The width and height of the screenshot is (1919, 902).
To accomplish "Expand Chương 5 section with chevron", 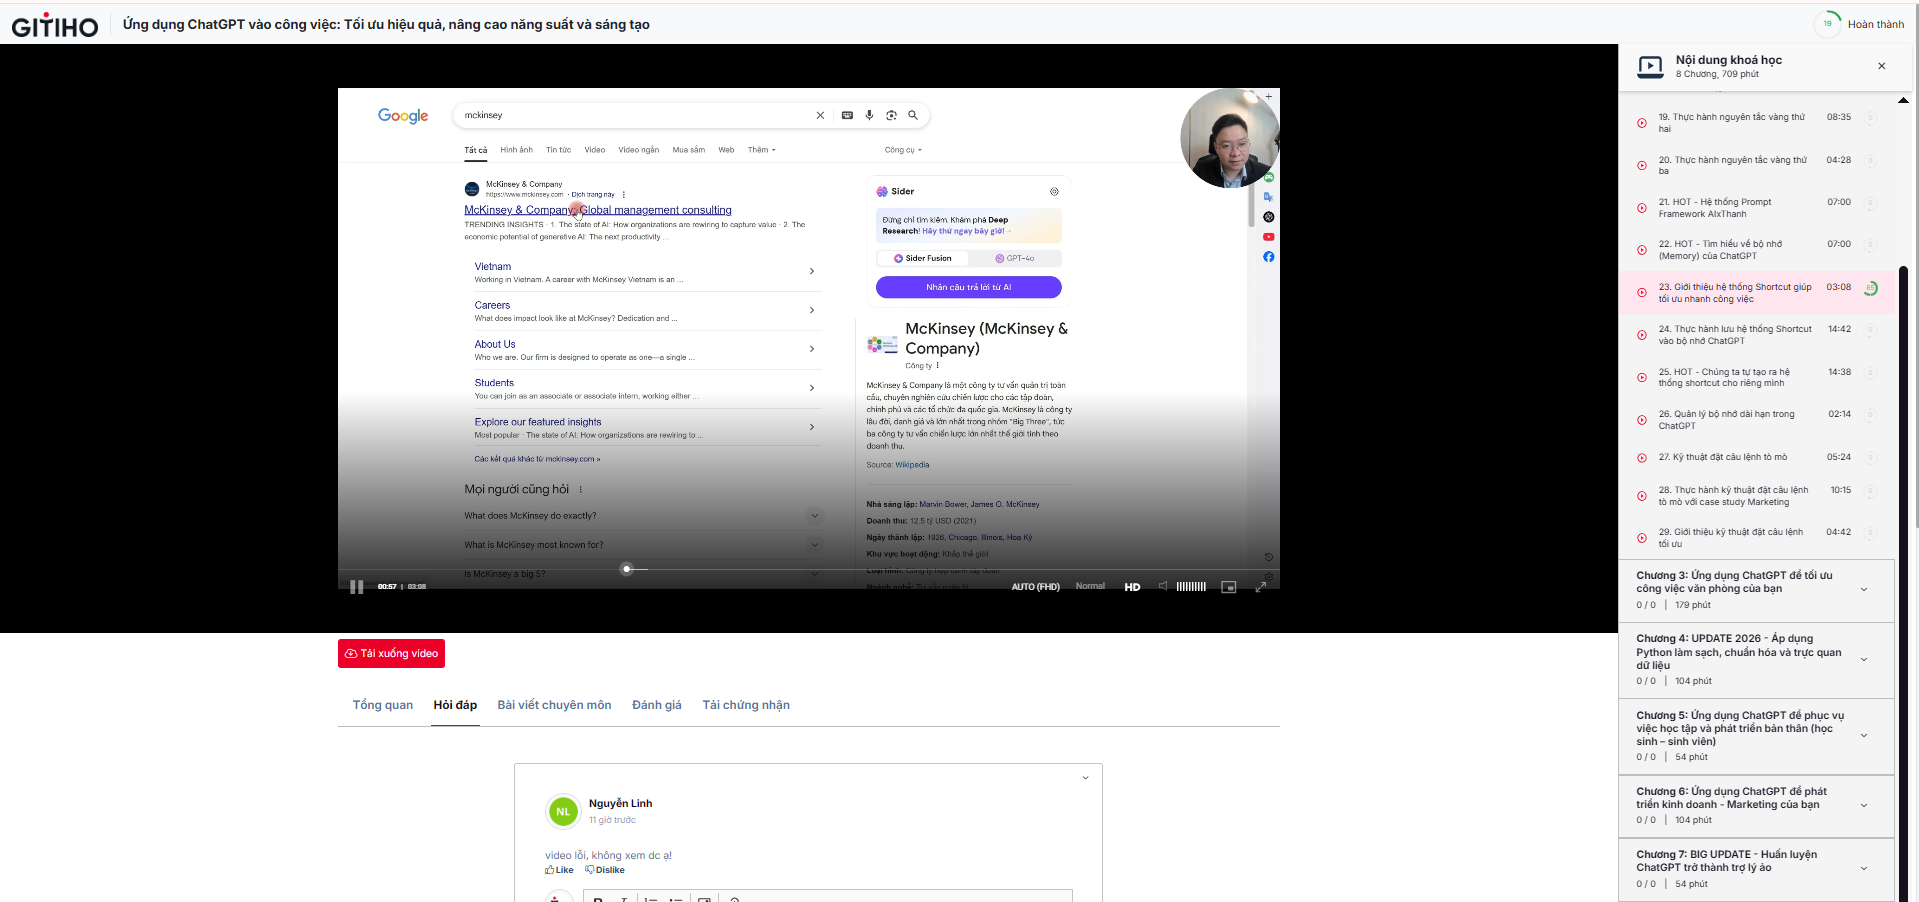I will coord(1864,735).
